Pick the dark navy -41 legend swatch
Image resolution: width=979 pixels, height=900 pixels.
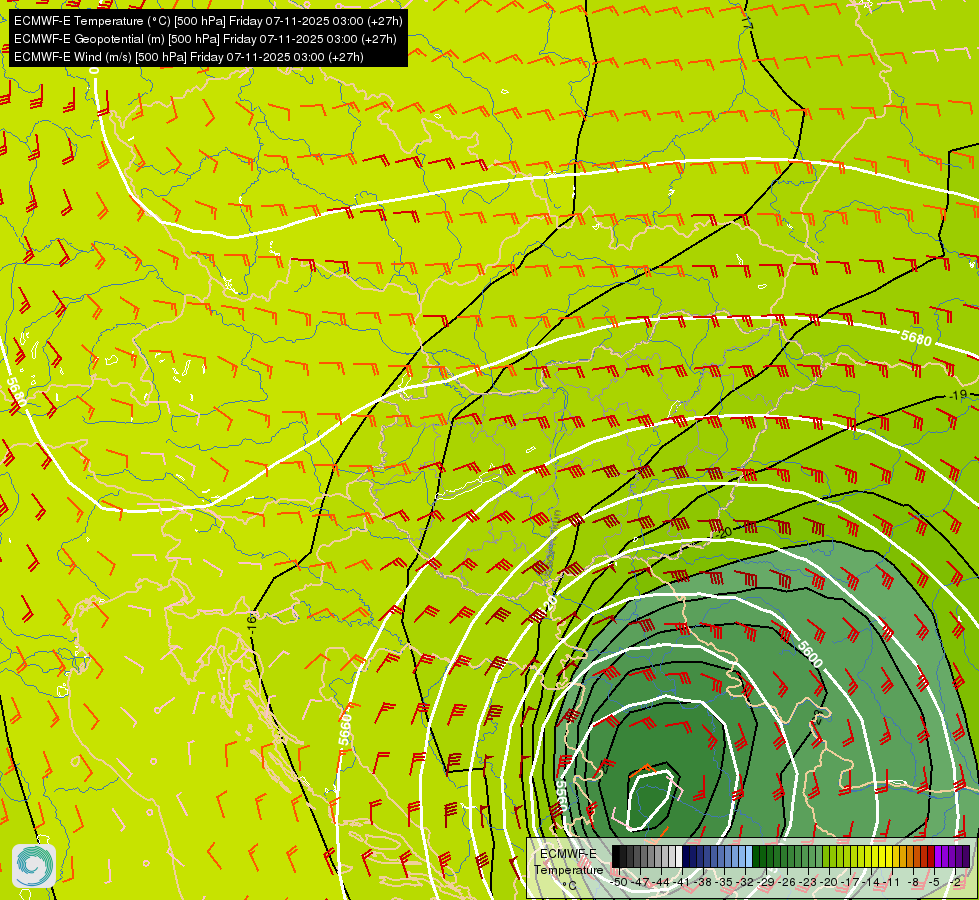(686, 856)
